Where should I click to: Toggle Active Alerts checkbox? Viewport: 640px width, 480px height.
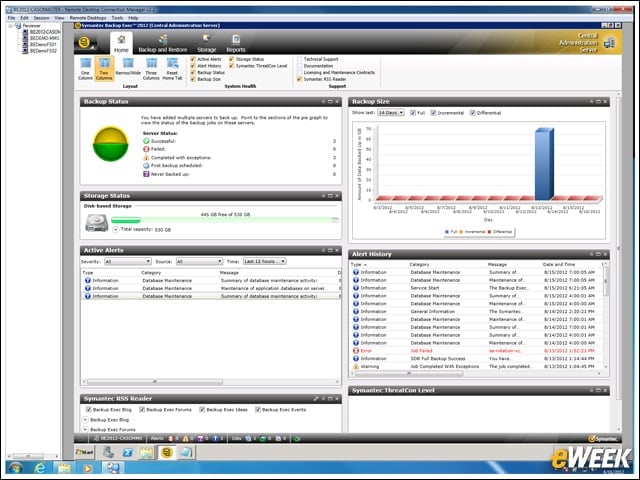(193, 59)
